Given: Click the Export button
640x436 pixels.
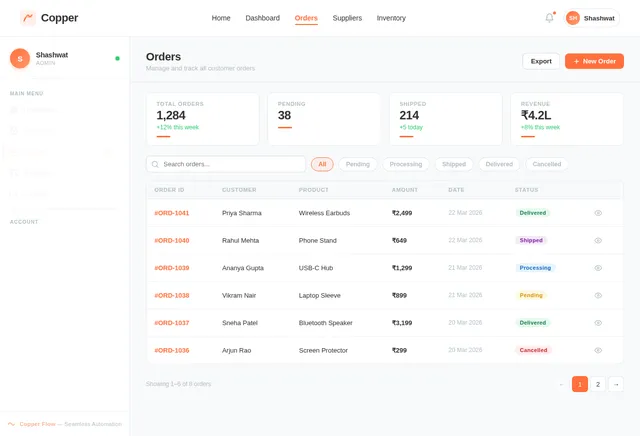Looking at the screenshot, I should pos(541,61).
